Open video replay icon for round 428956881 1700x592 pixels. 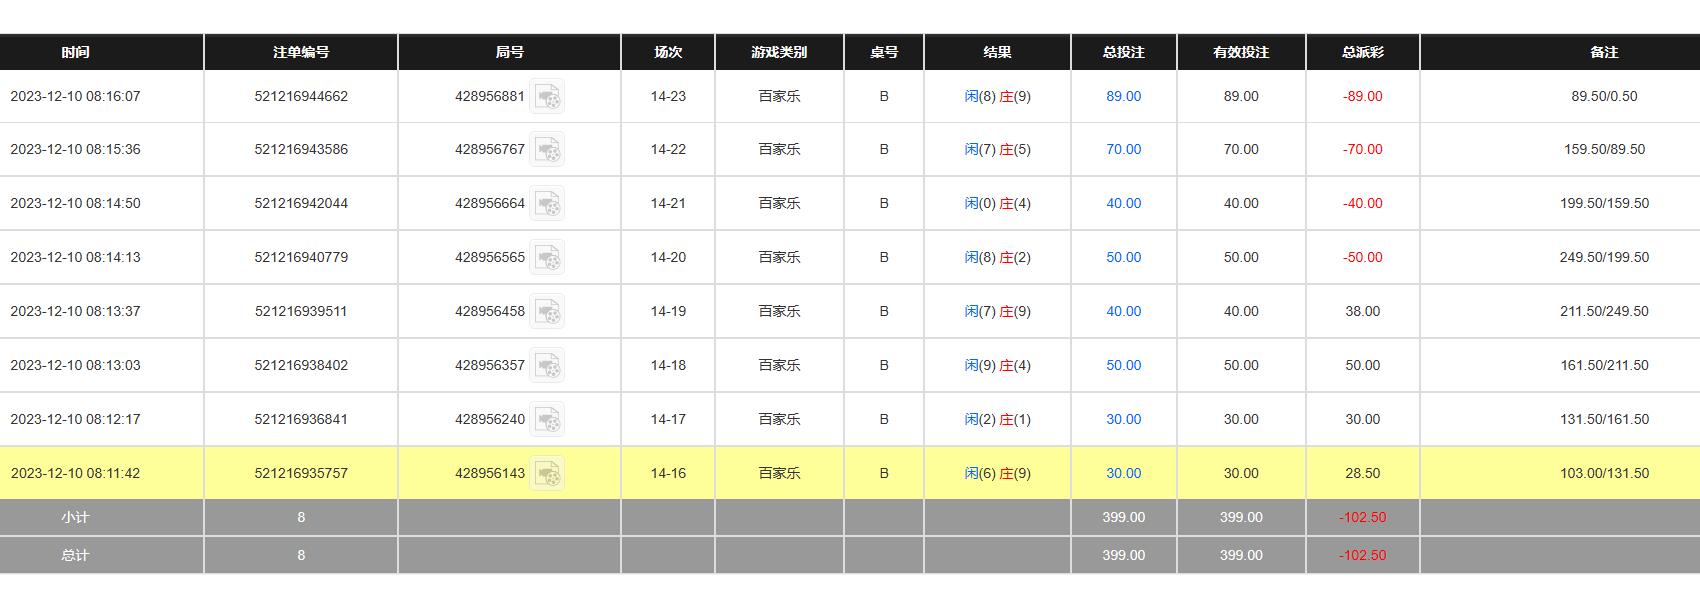click(547, 97)
